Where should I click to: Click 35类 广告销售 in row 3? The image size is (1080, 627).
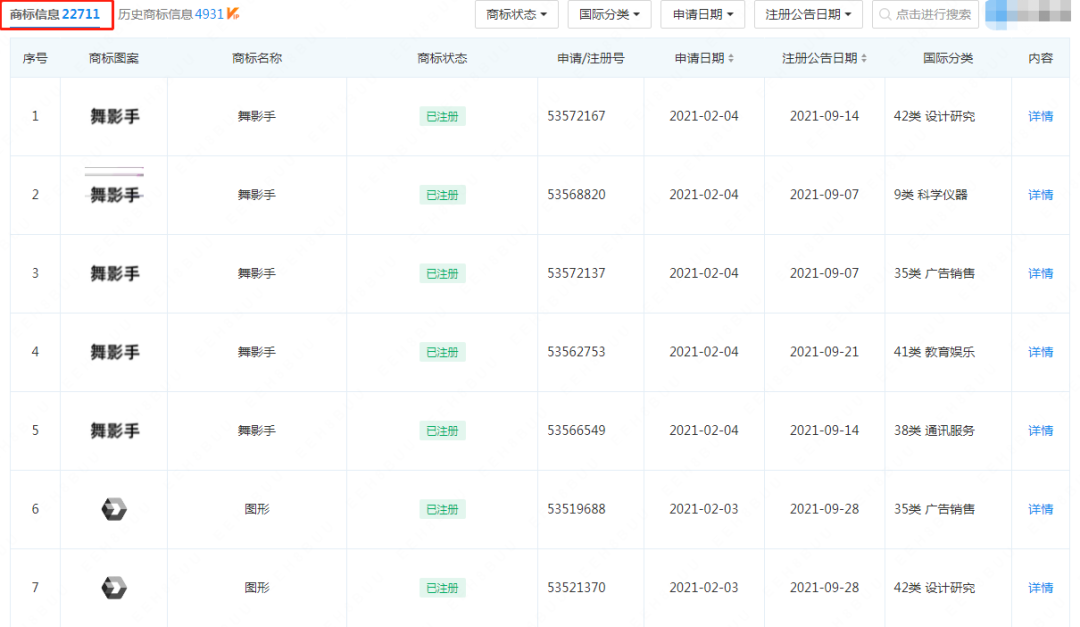click(x=934, y=274)
